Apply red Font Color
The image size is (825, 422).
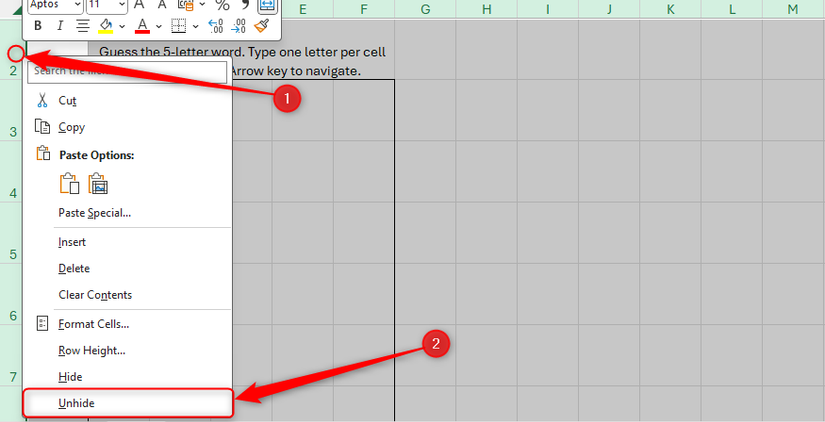coord(142,25)
